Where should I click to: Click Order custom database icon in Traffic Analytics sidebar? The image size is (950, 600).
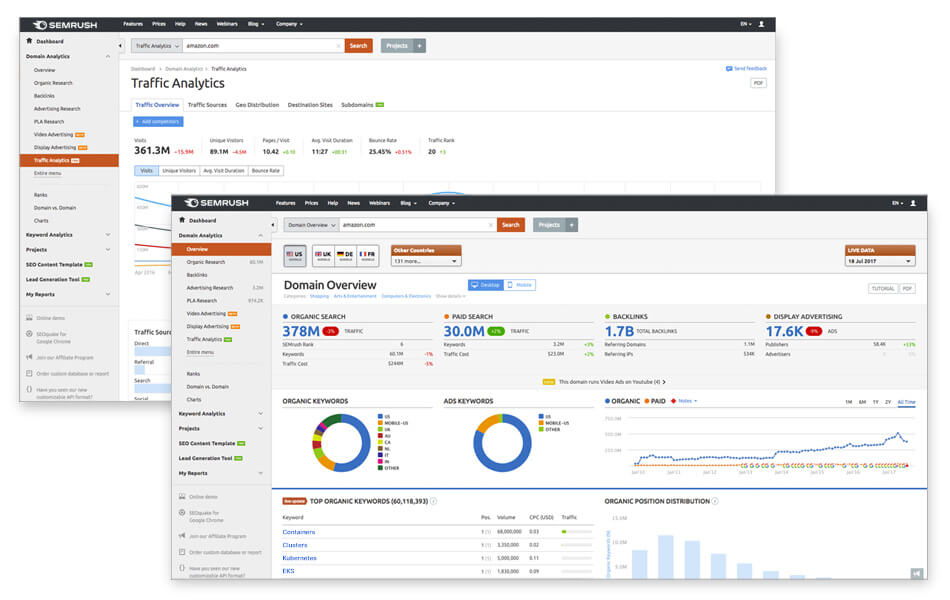point(29,373)
